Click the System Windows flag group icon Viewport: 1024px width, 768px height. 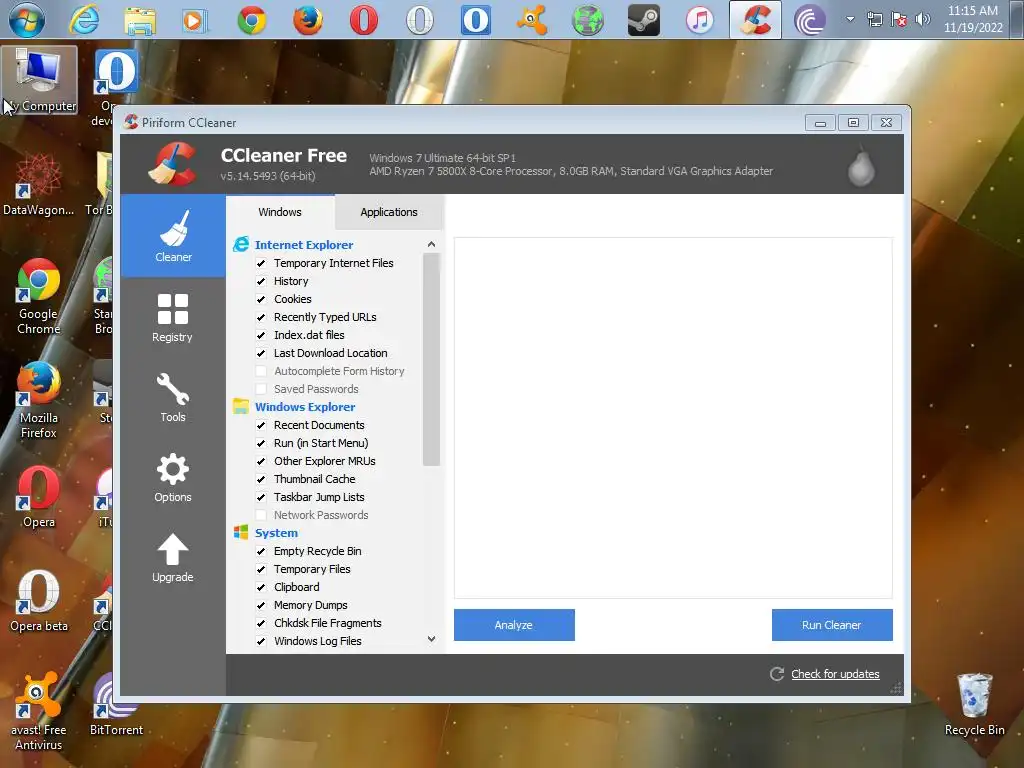pos(241,532)
